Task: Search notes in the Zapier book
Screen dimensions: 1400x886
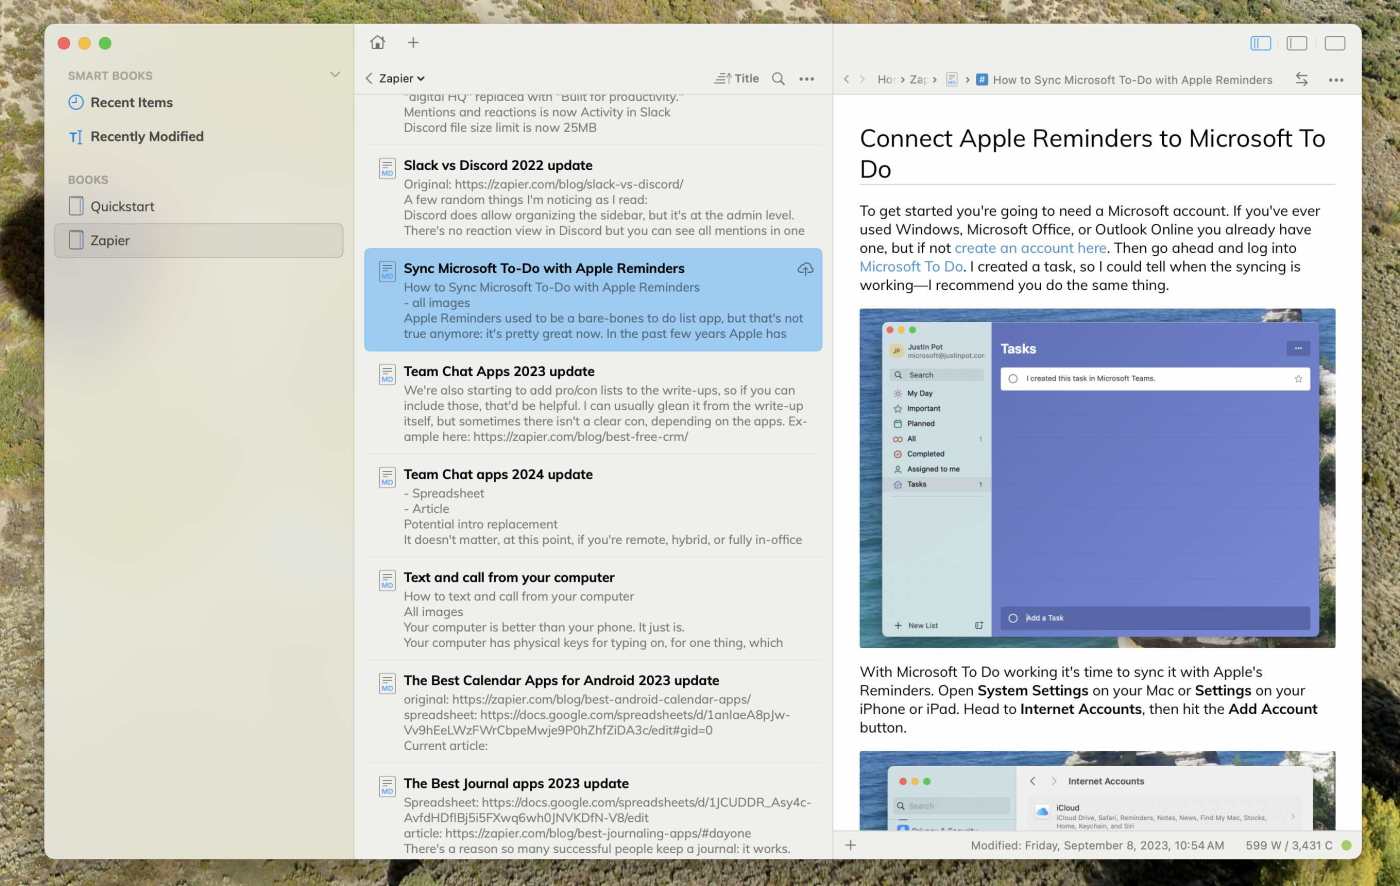Action: coord(778,78)
